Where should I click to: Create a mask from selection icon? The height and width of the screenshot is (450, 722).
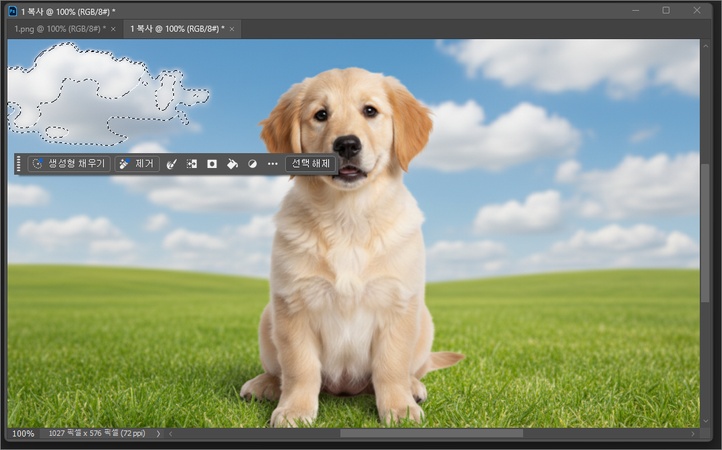pos(212,163)
